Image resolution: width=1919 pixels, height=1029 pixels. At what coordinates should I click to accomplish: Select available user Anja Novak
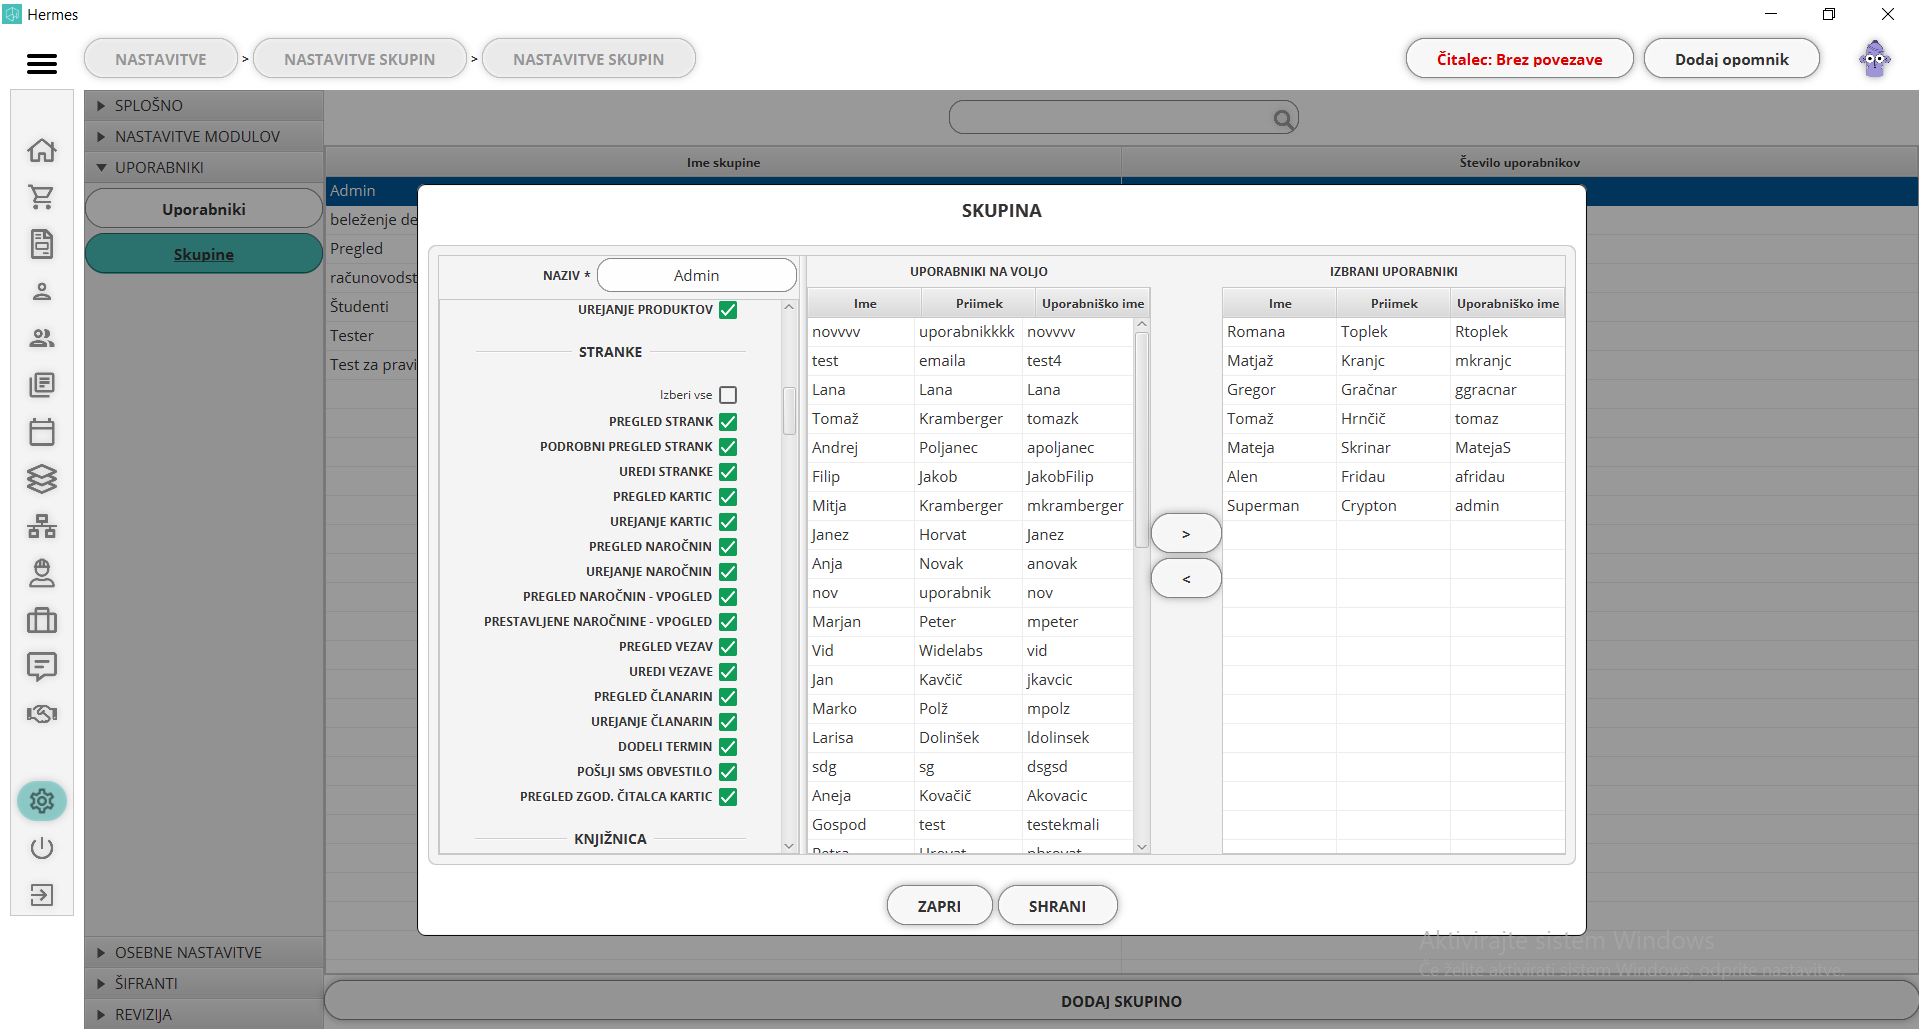click(x=970, y=564)
